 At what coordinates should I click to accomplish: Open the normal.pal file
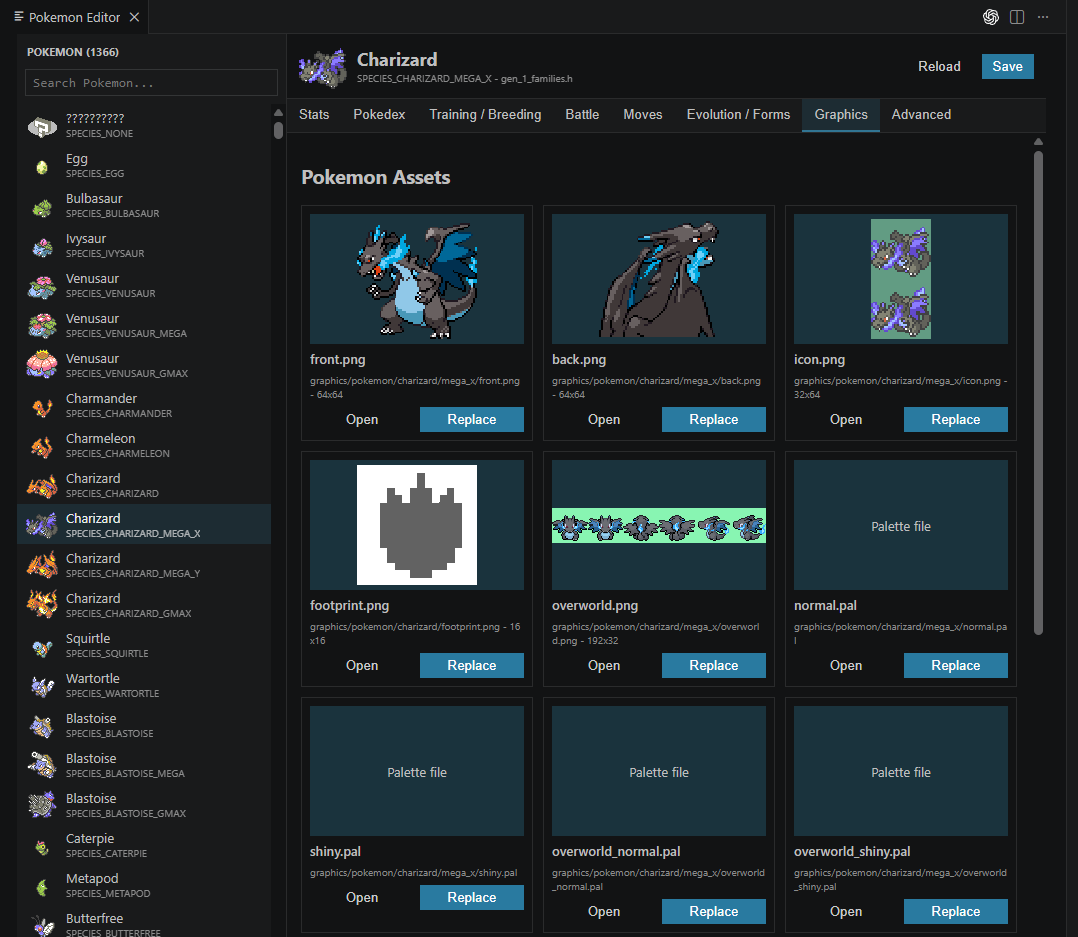coord(846,665)
